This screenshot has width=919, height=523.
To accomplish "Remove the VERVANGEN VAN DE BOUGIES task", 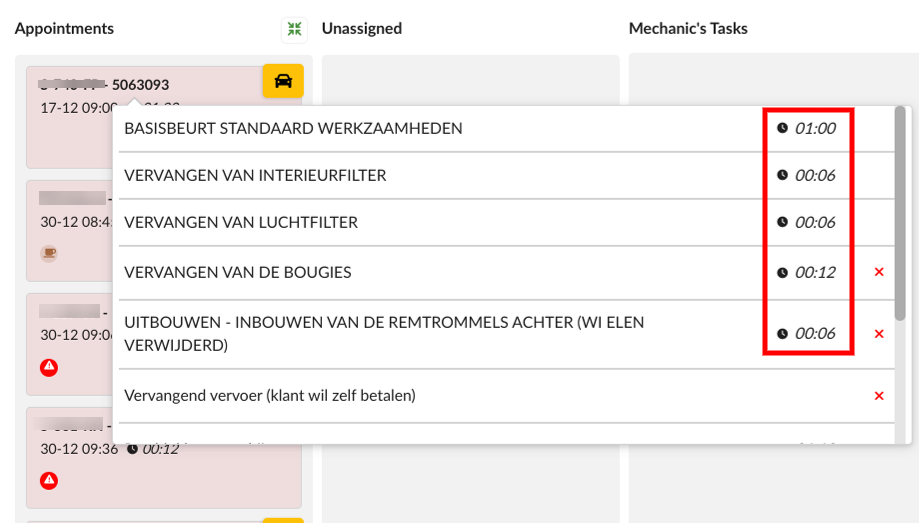I will pos(879,272).
